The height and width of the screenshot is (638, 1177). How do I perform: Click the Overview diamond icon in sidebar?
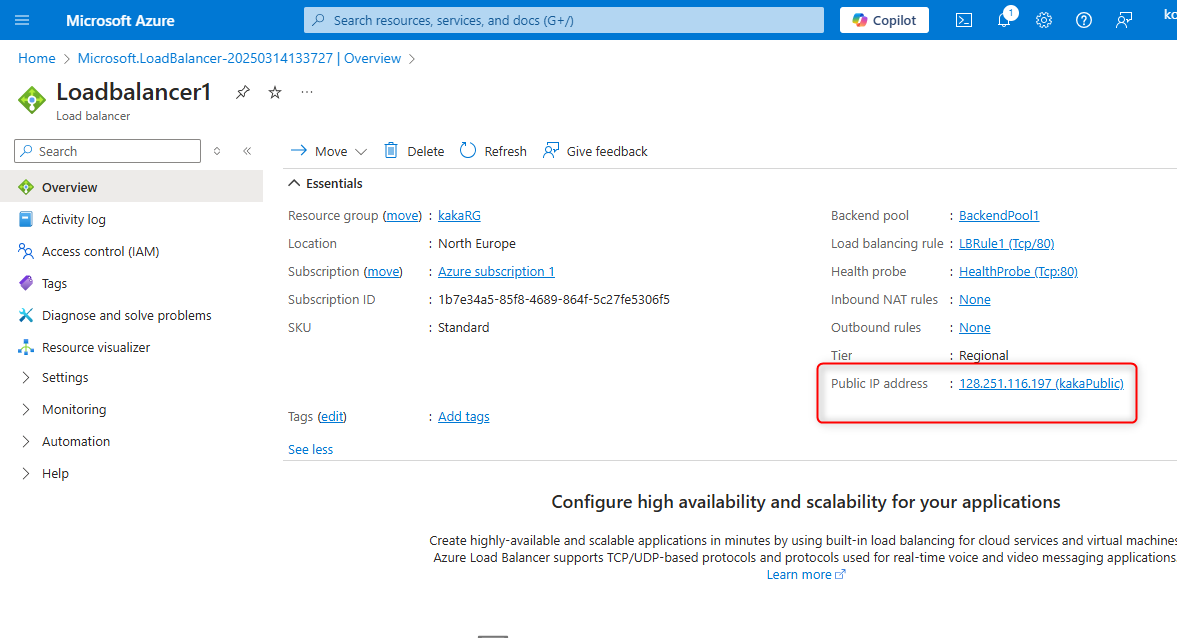(26, 187)
